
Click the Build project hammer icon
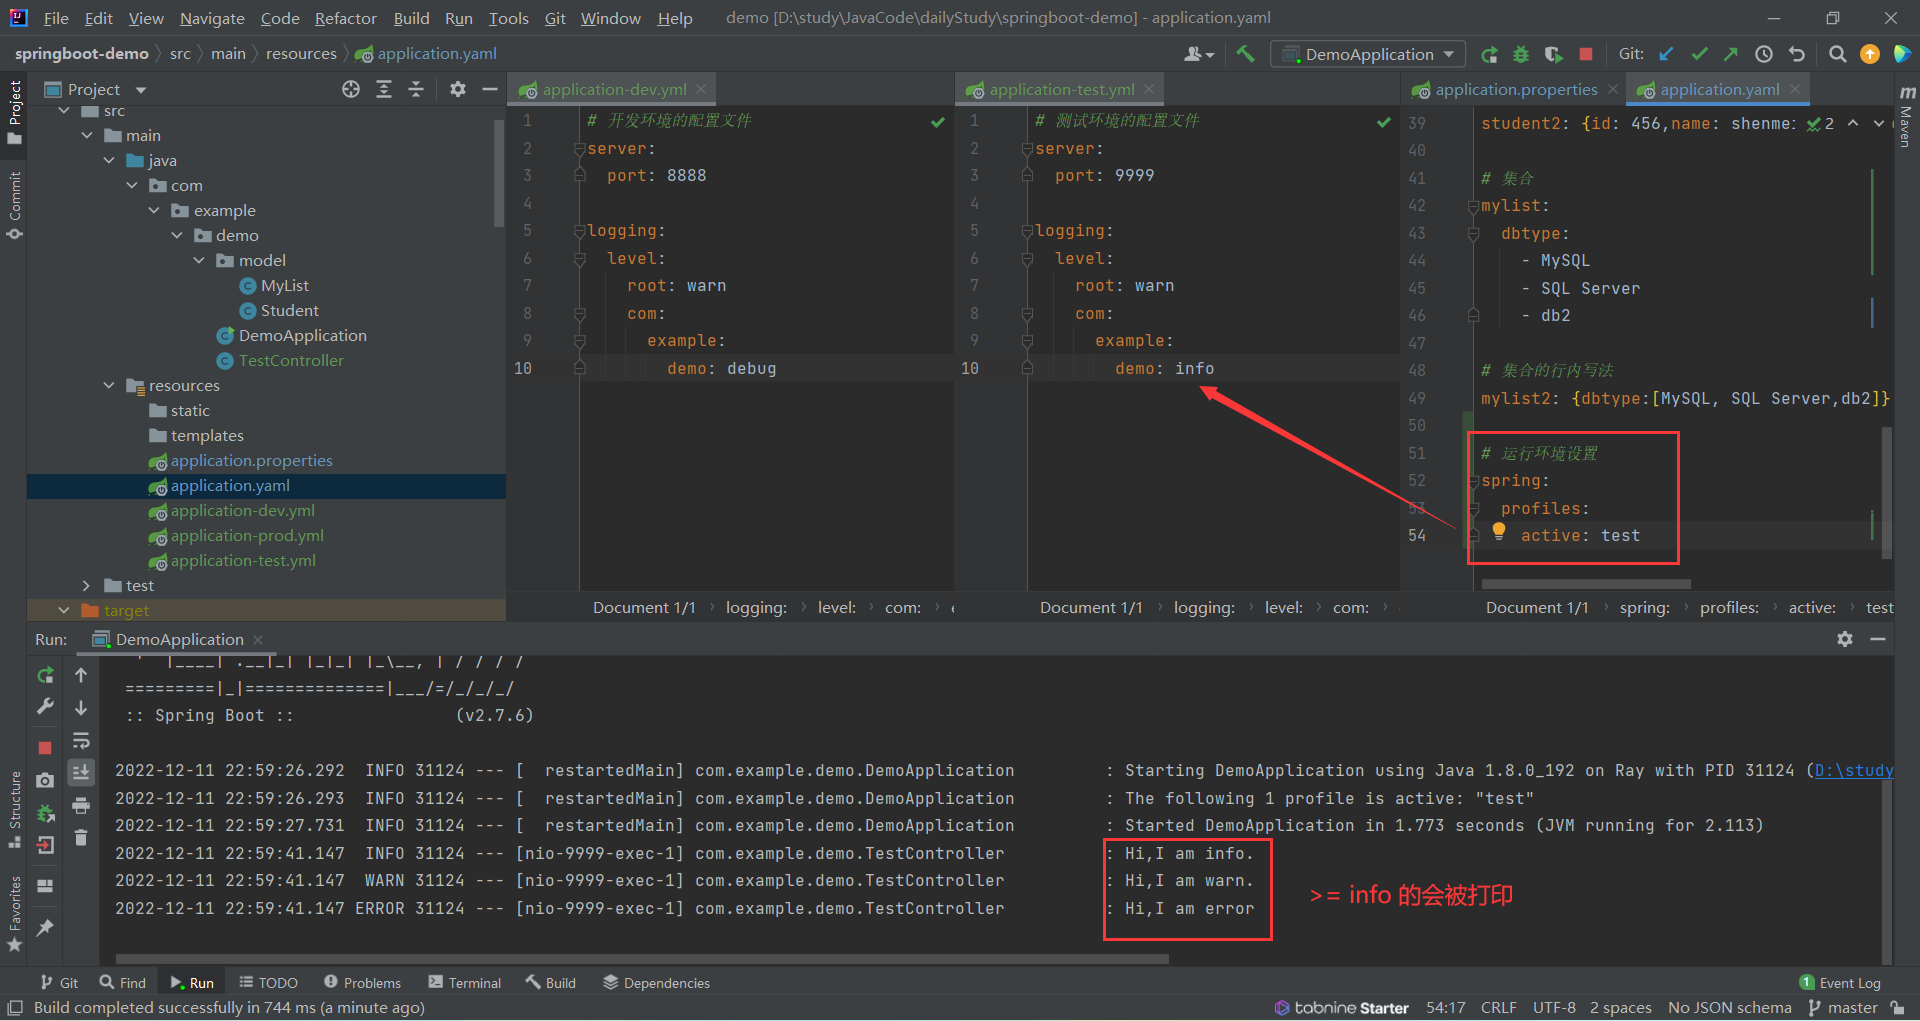tap(1245, 54)
